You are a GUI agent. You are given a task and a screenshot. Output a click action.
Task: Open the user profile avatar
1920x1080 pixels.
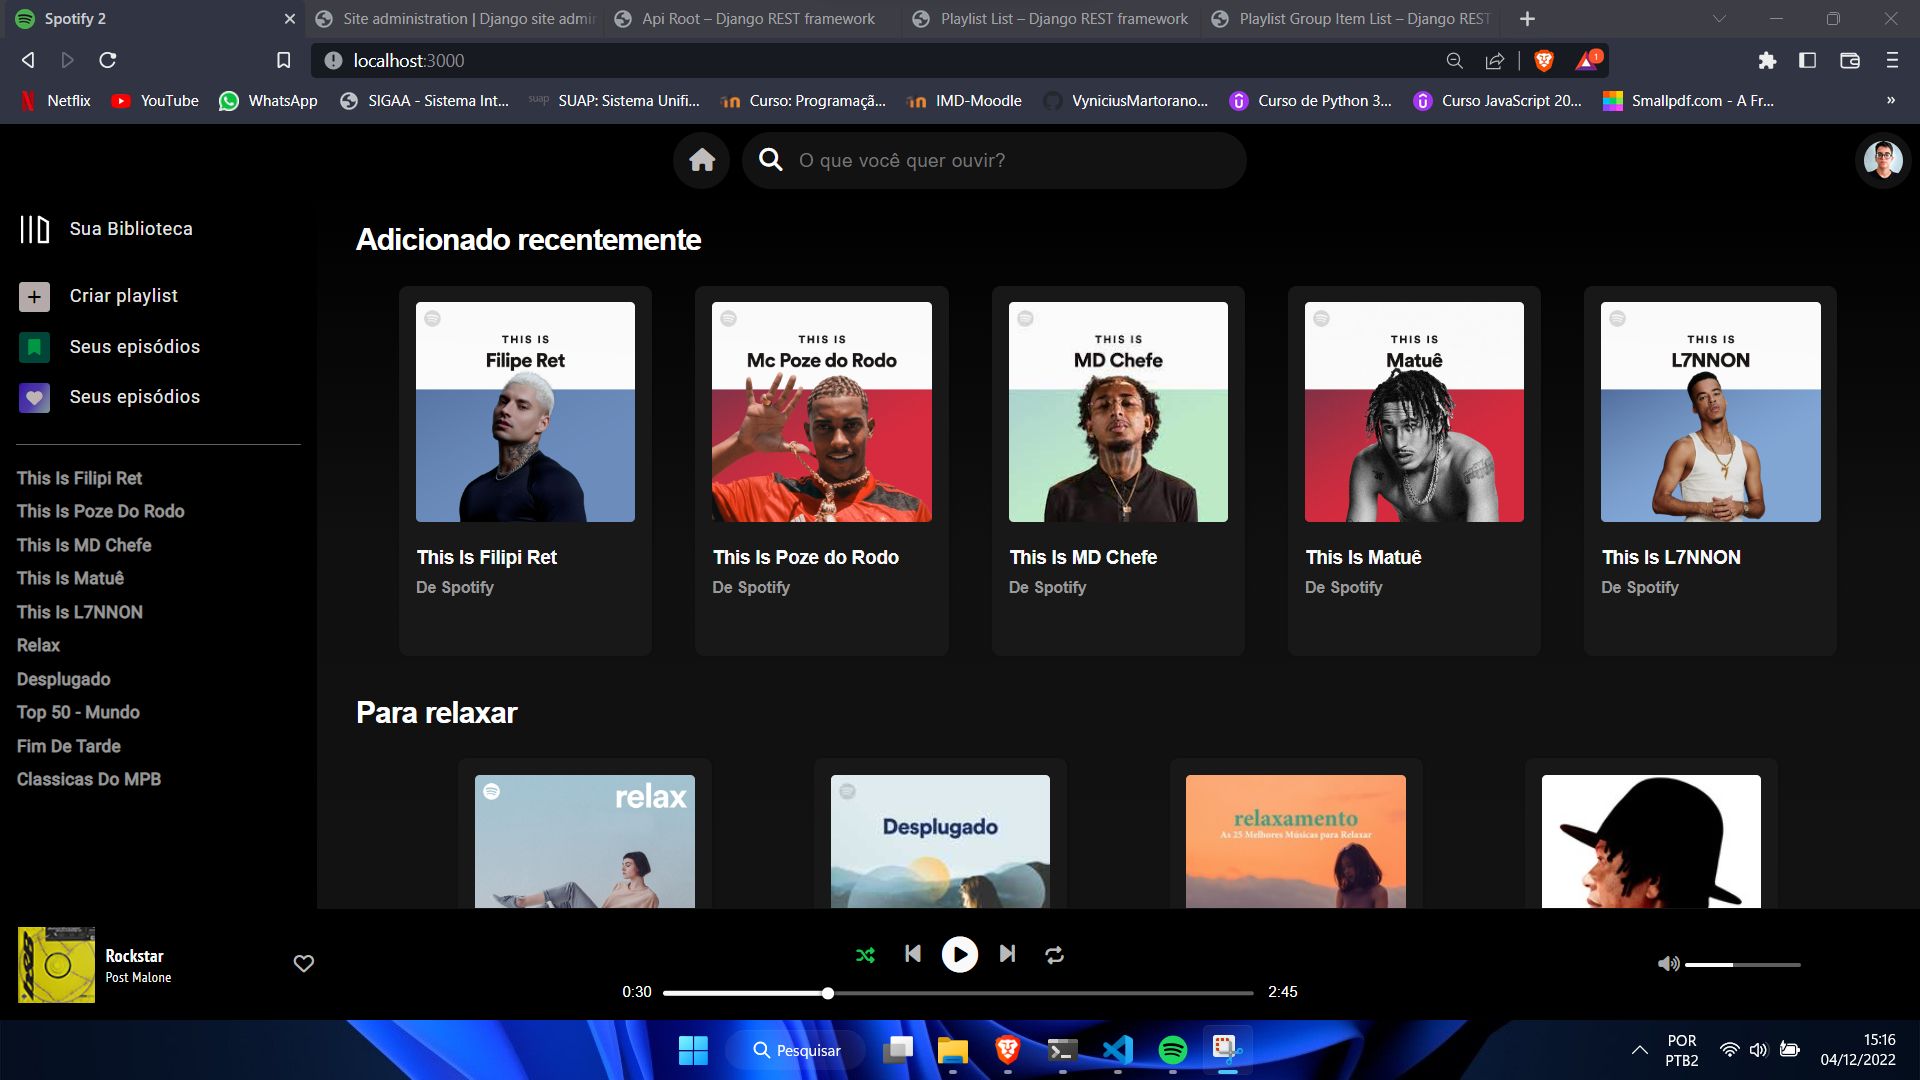[1883, 160]
